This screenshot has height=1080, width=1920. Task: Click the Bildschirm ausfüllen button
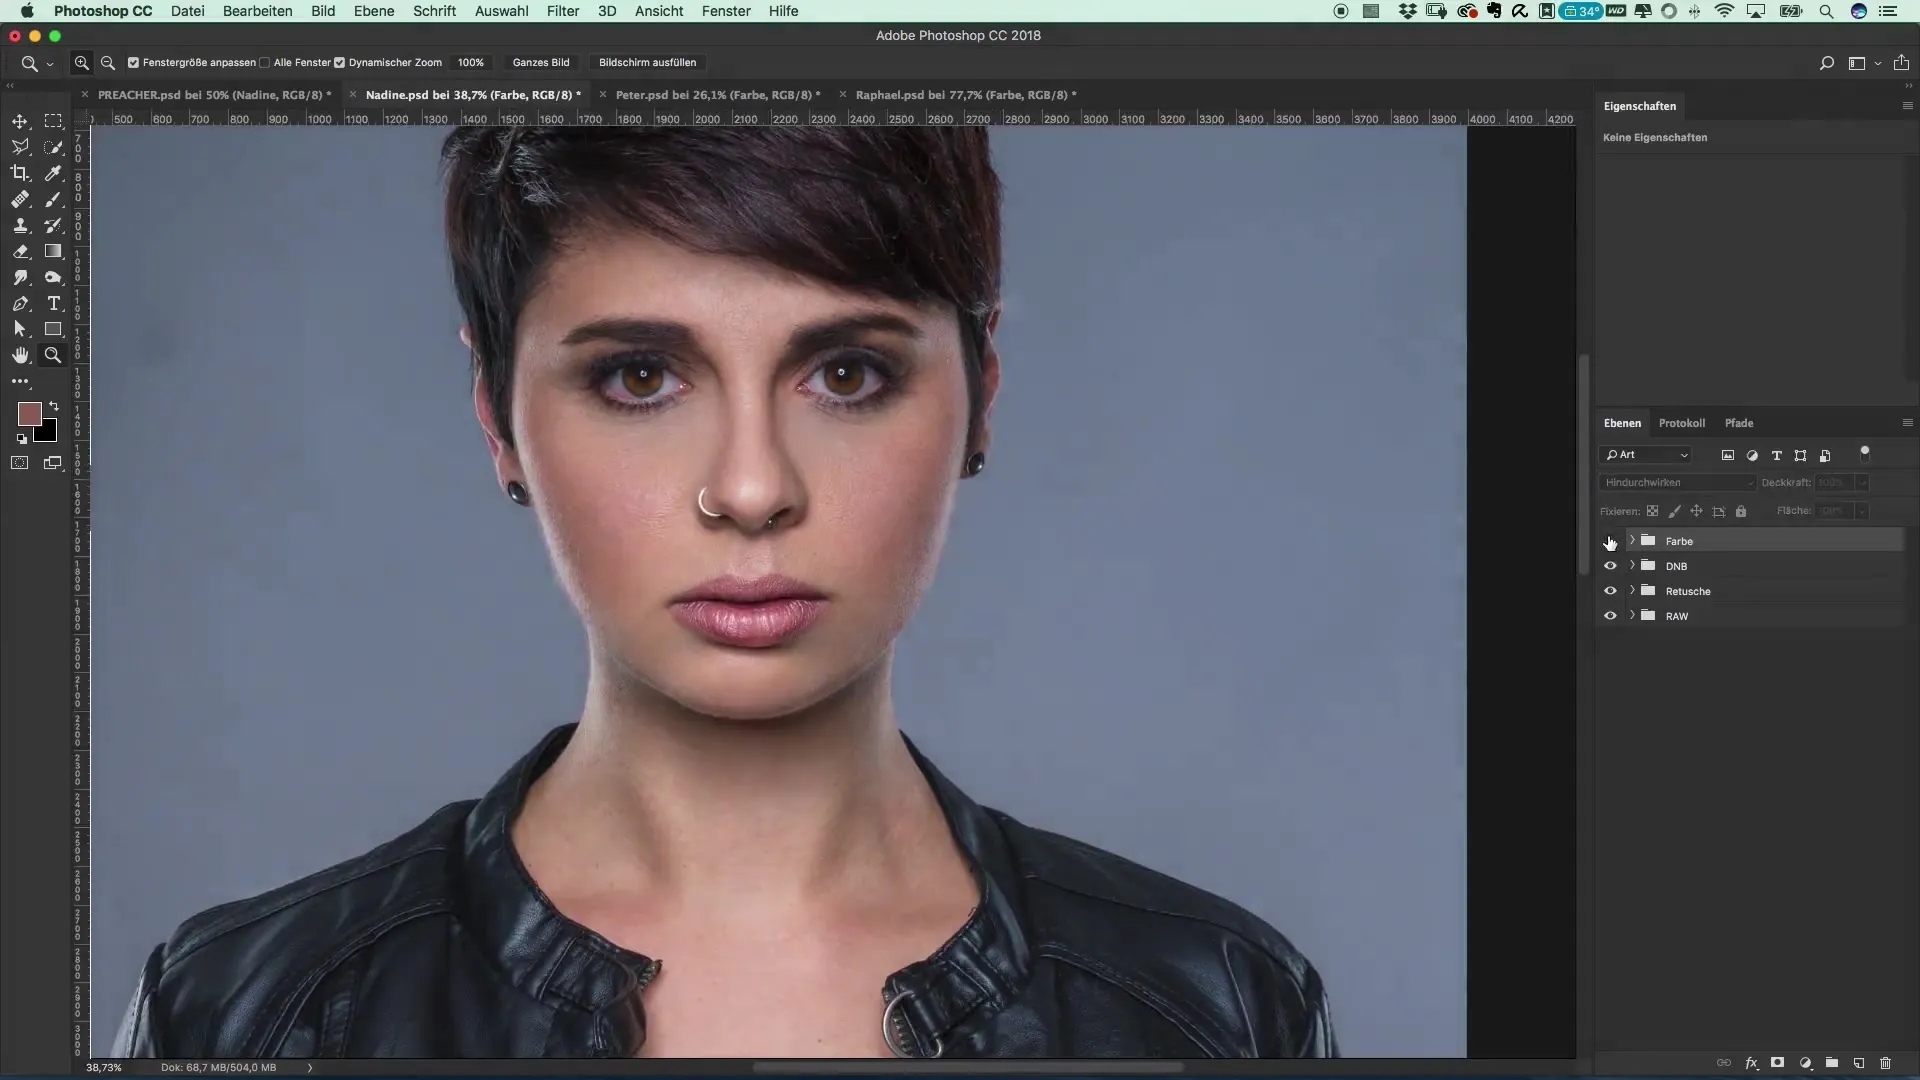click(x=647, y=62)
